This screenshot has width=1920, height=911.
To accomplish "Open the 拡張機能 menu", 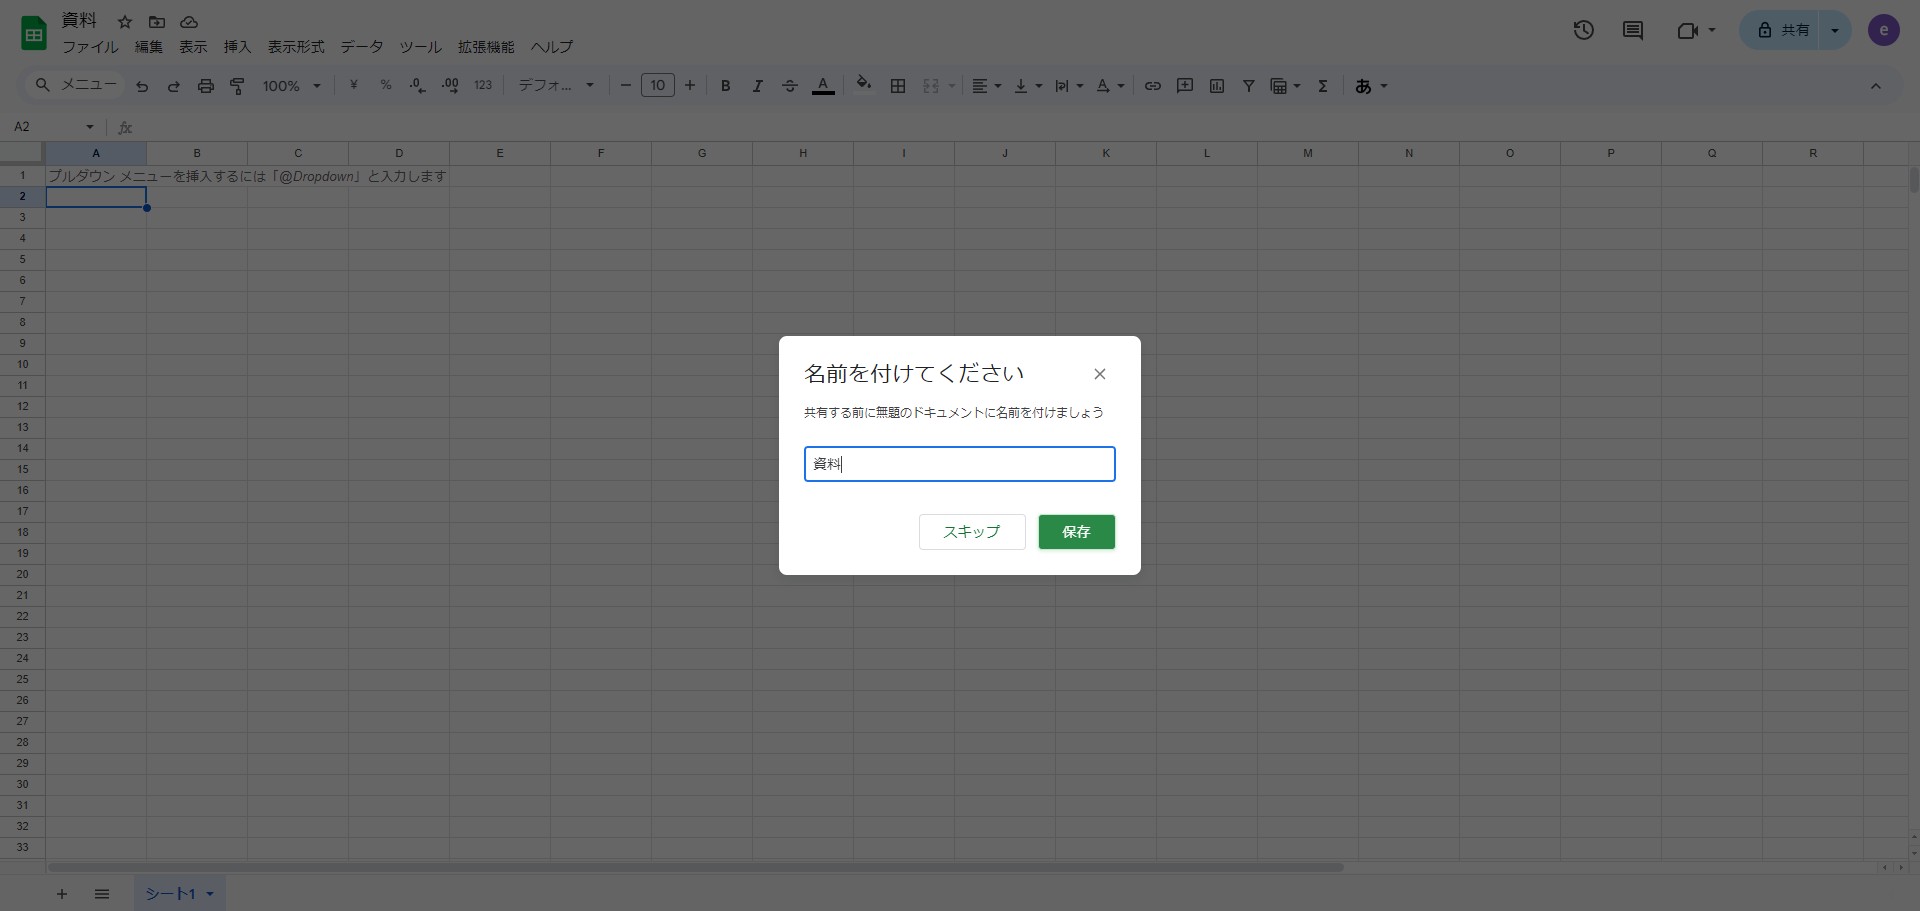I will 486,47.
